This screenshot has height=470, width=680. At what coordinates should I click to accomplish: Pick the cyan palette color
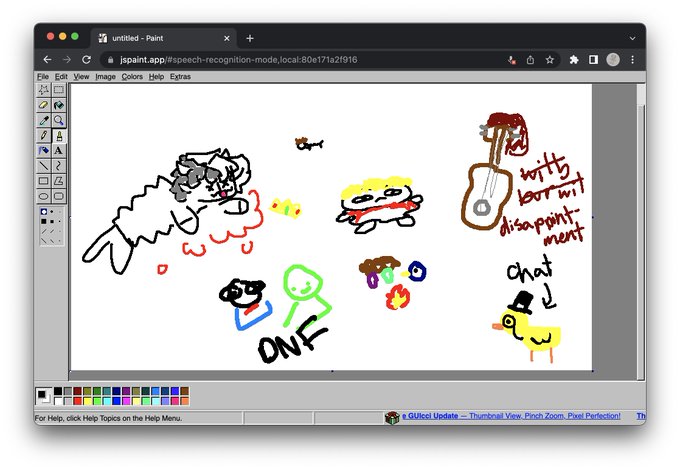[107, 401]
